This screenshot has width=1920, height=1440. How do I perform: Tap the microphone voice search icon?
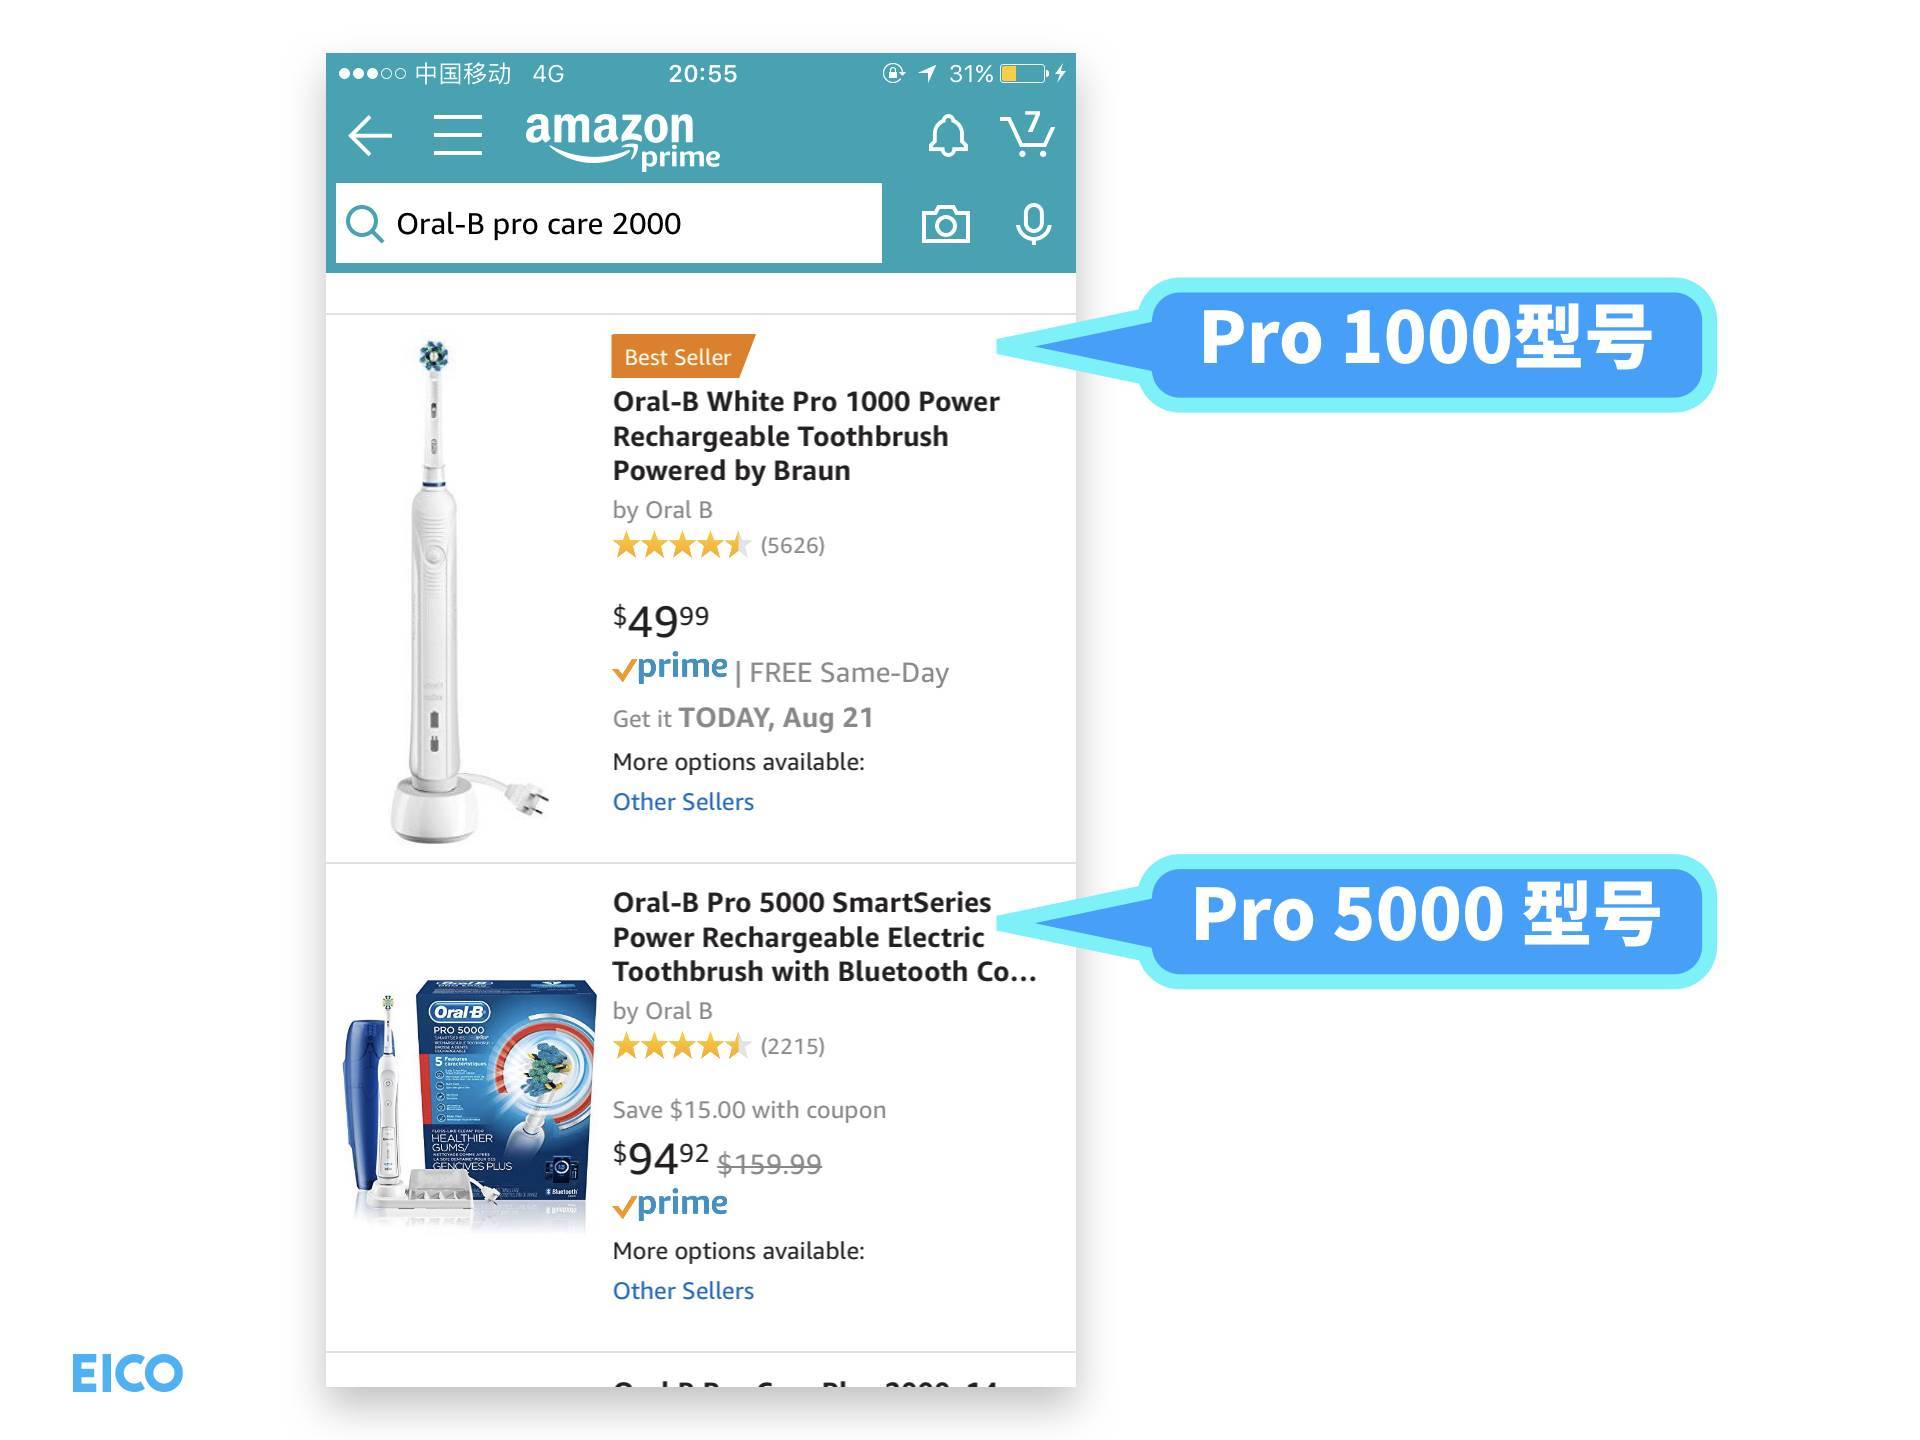(x=1033, y=224)
